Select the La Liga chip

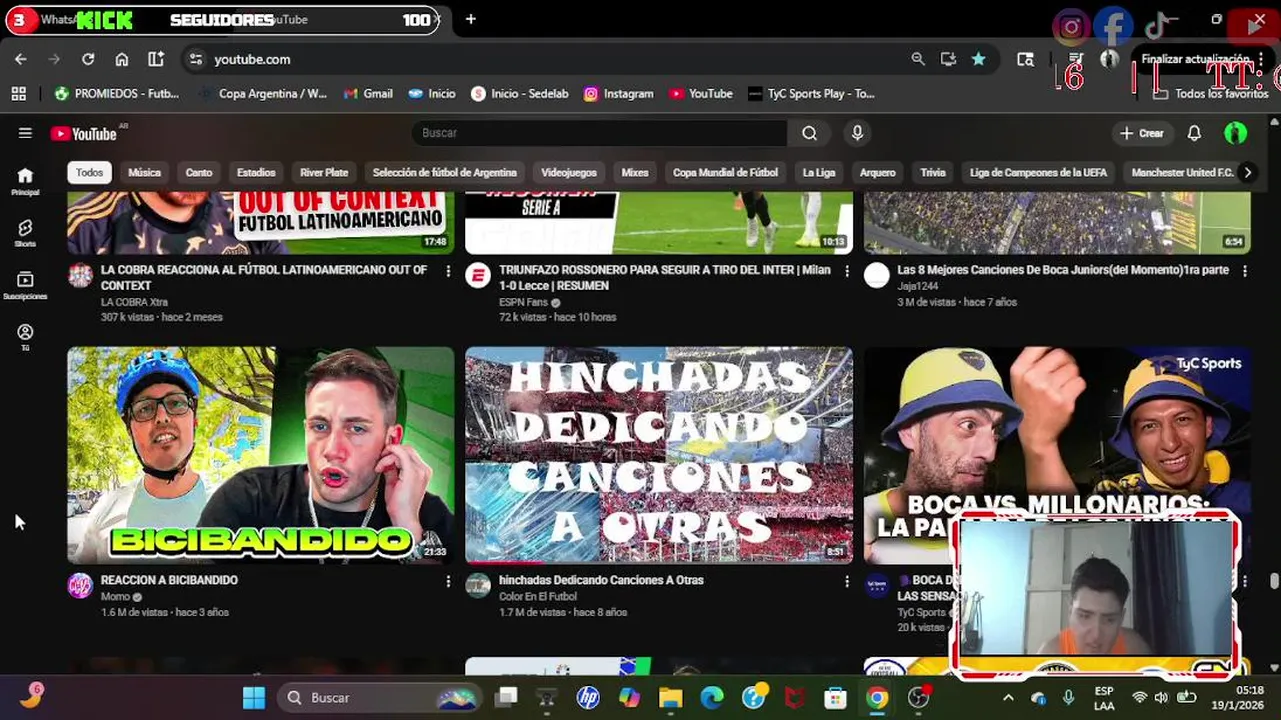818,172
